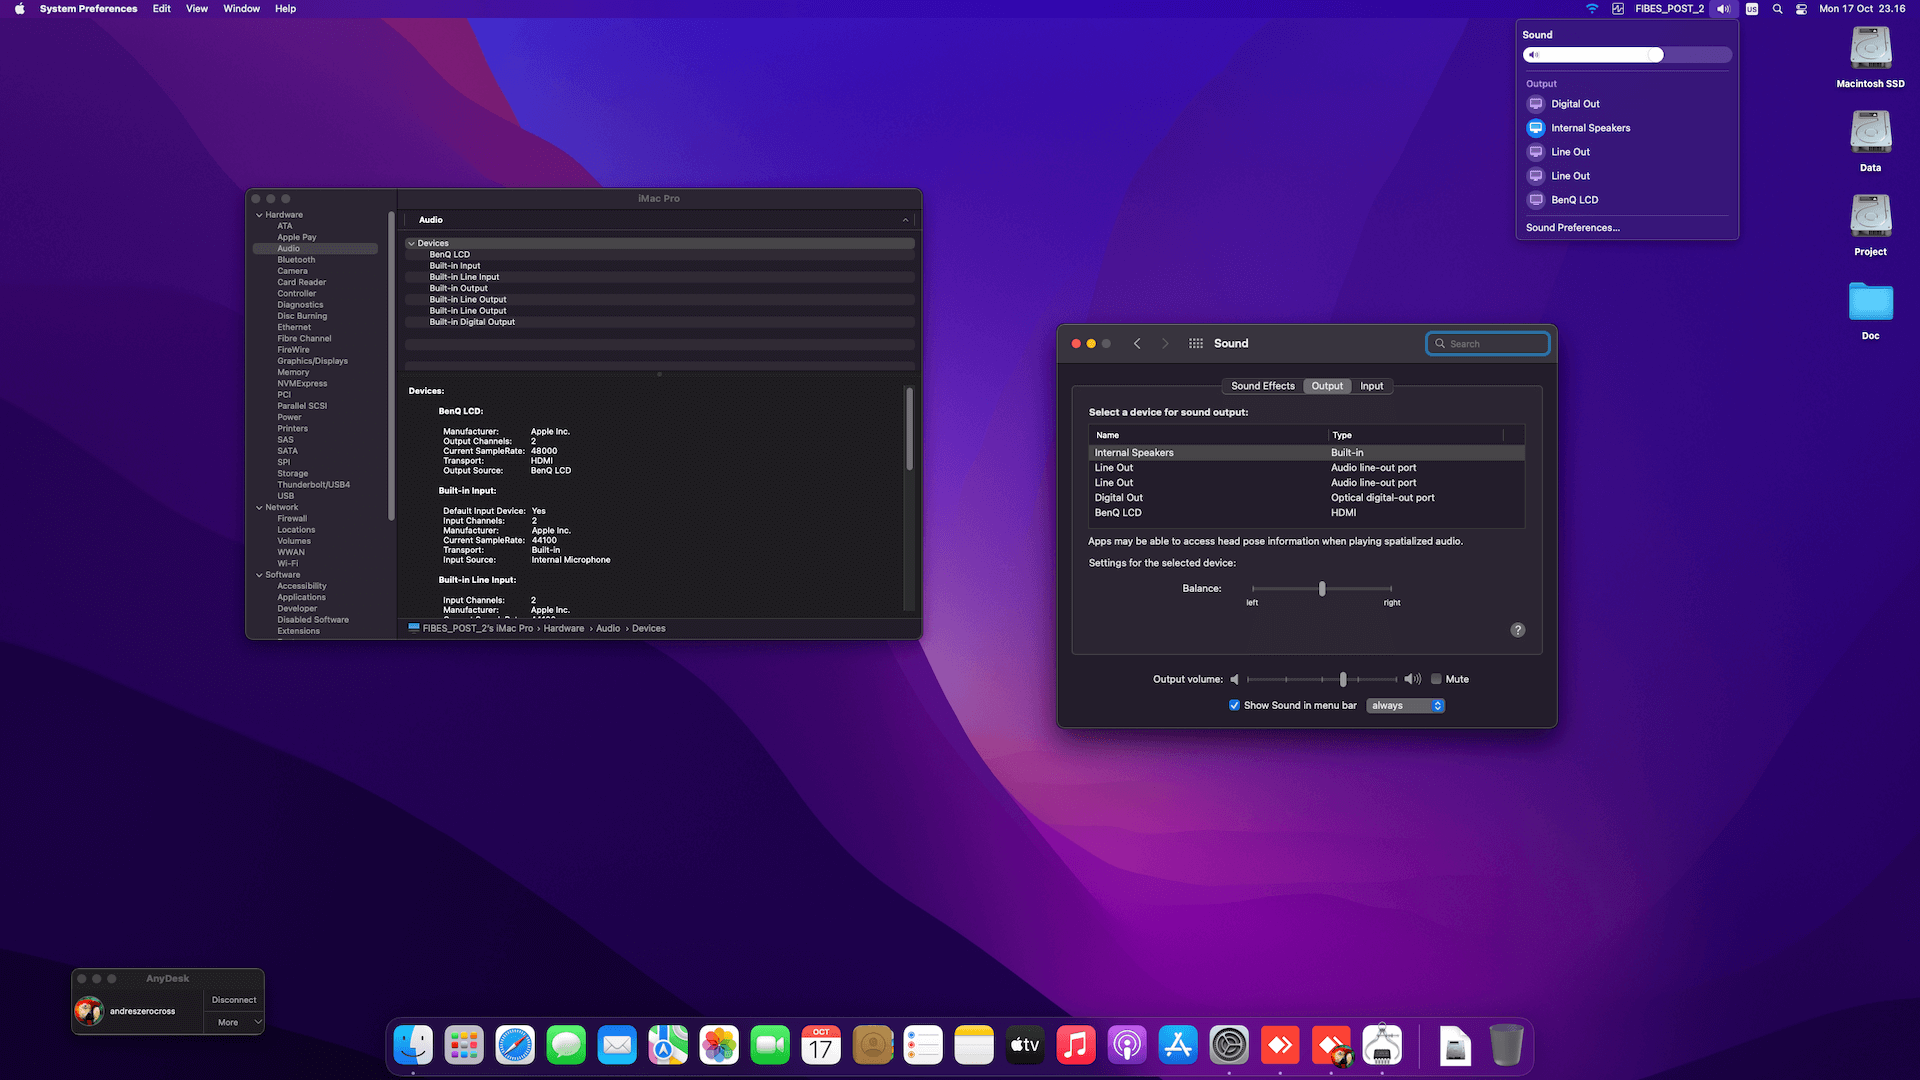Screen dimensions: 1920x1080
Task: Open Control Center in menu bar
Action: [1801, 8]
